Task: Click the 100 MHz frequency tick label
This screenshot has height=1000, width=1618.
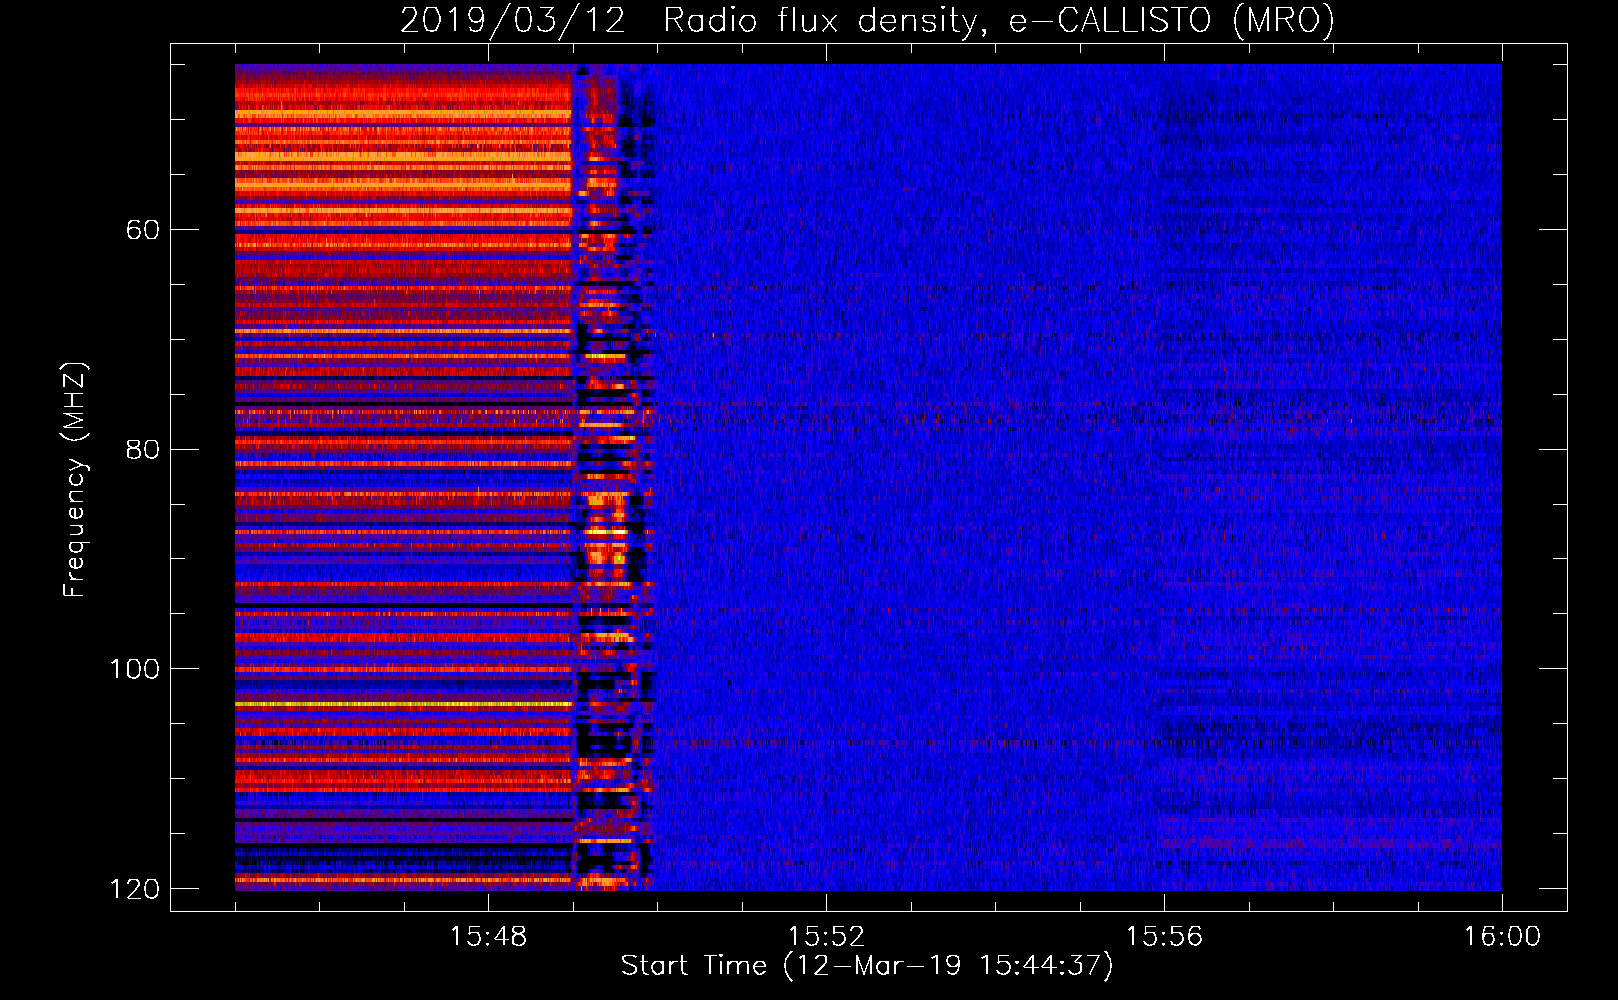Action: coord(135,669)
